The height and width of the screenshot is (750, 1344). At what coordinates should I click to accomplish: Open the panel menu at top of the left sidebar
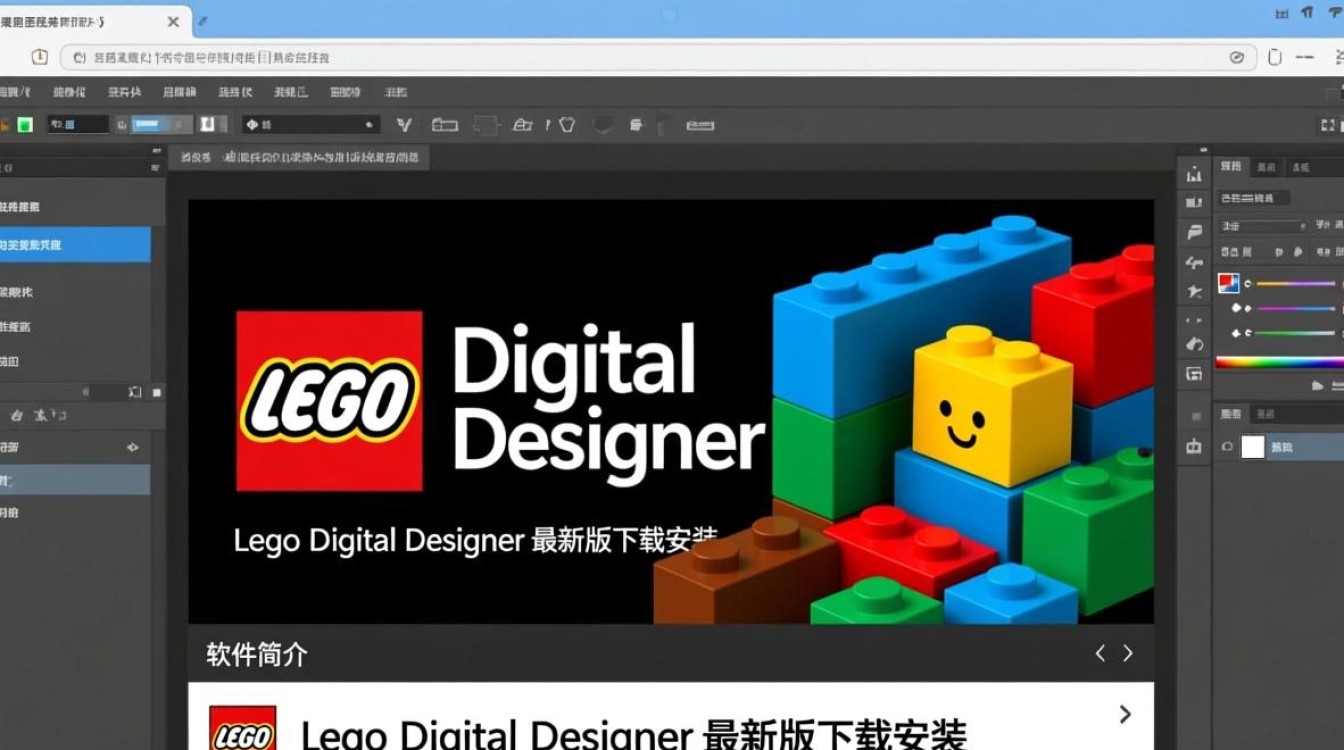pyautogui.click(x=157, y=167)
